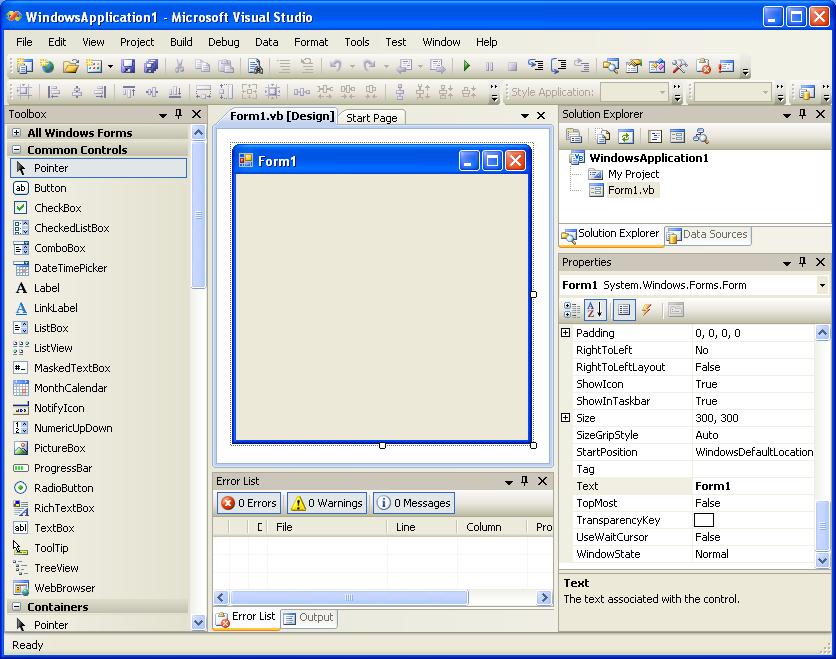Screen dimensions: 836x659
Task: Open the Format menu
Action: click(310, 42)
